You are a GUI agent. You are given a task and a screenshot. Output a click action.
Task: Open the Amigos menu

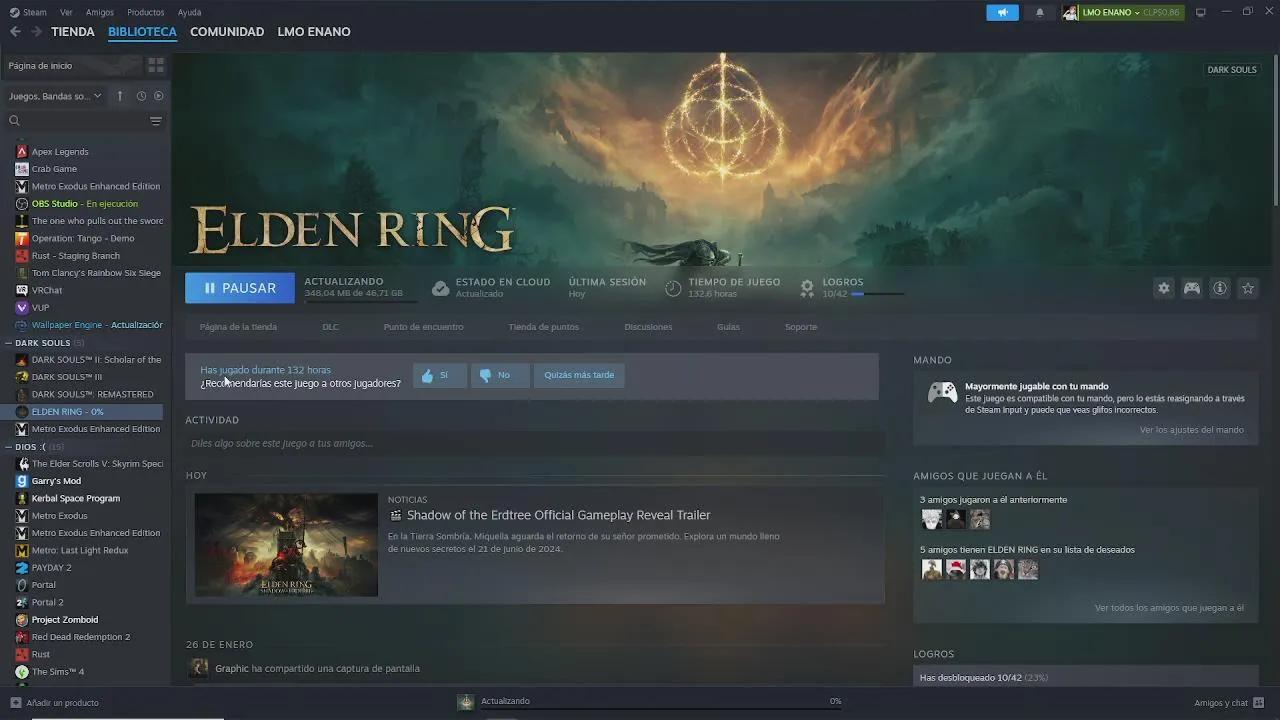(x=100, y=12)
